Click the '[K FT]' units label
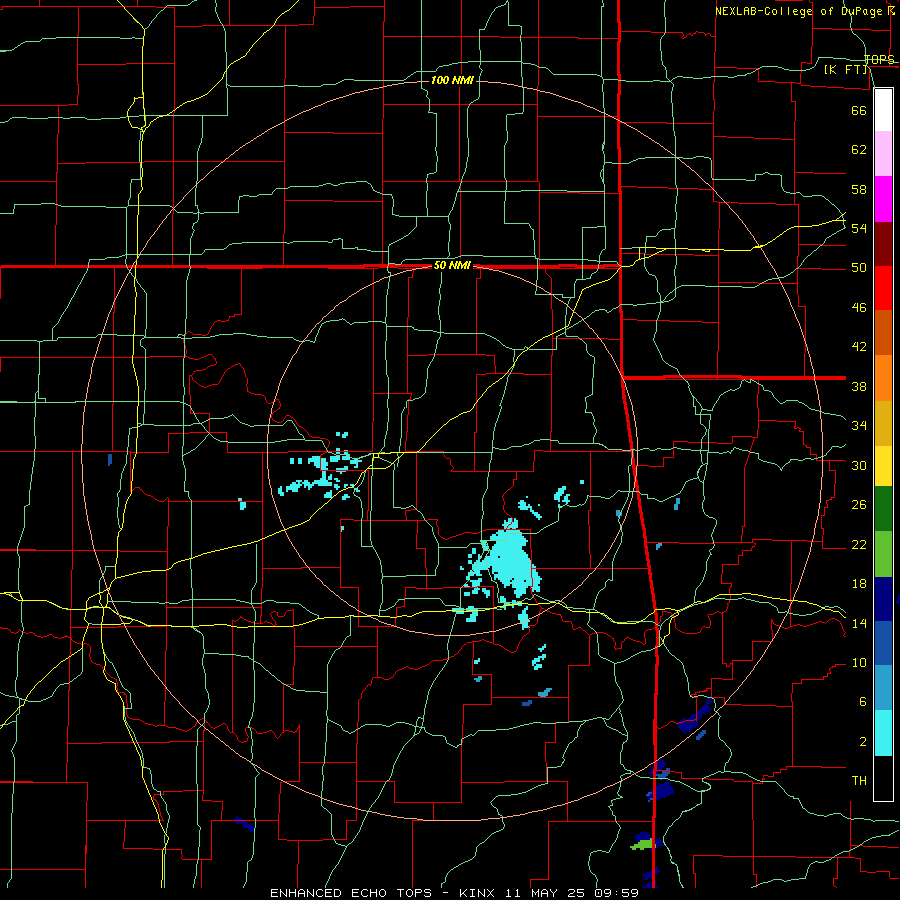The width and height of the screenshot is (900, 900). click(846, 70)
